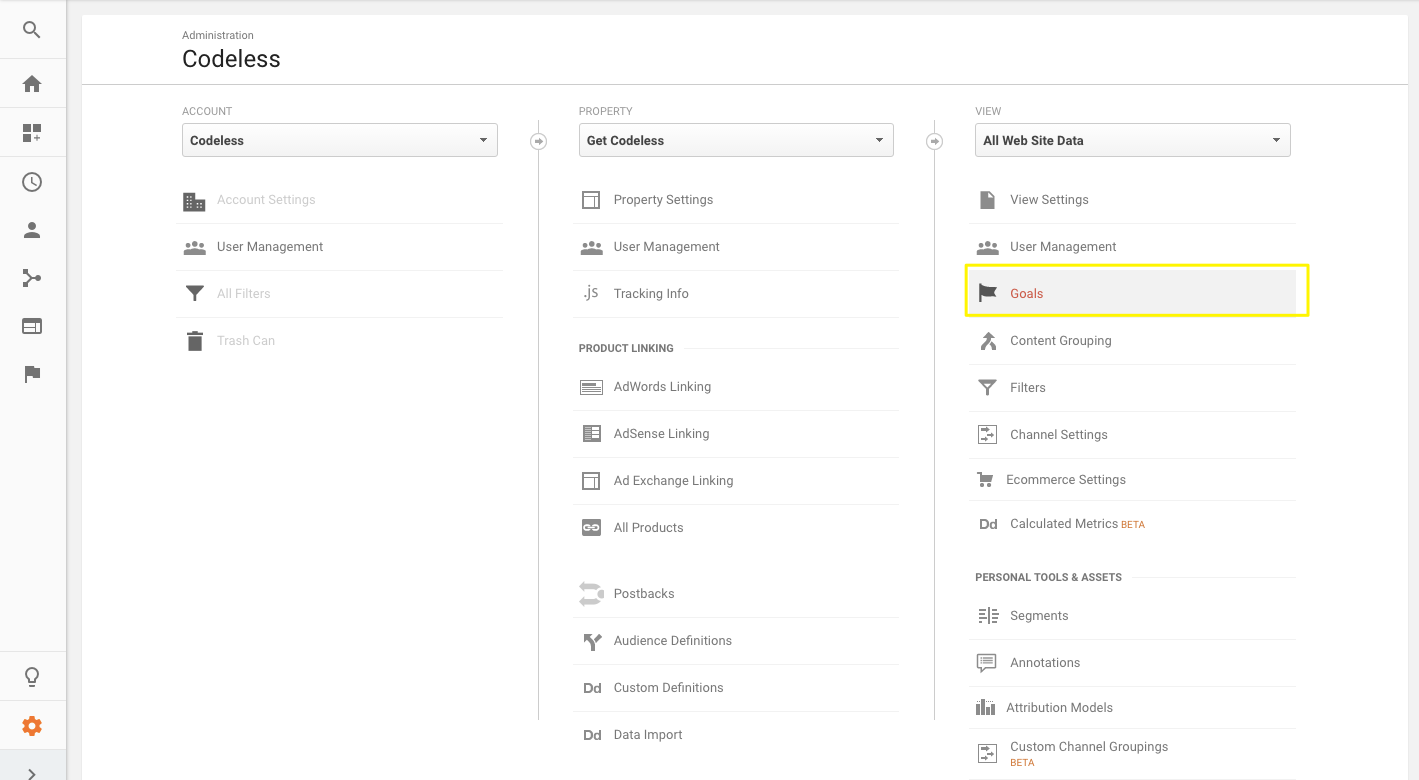Open account-level User Management
This screenshot has height=780, width=1419.
[x=270, y=247]
